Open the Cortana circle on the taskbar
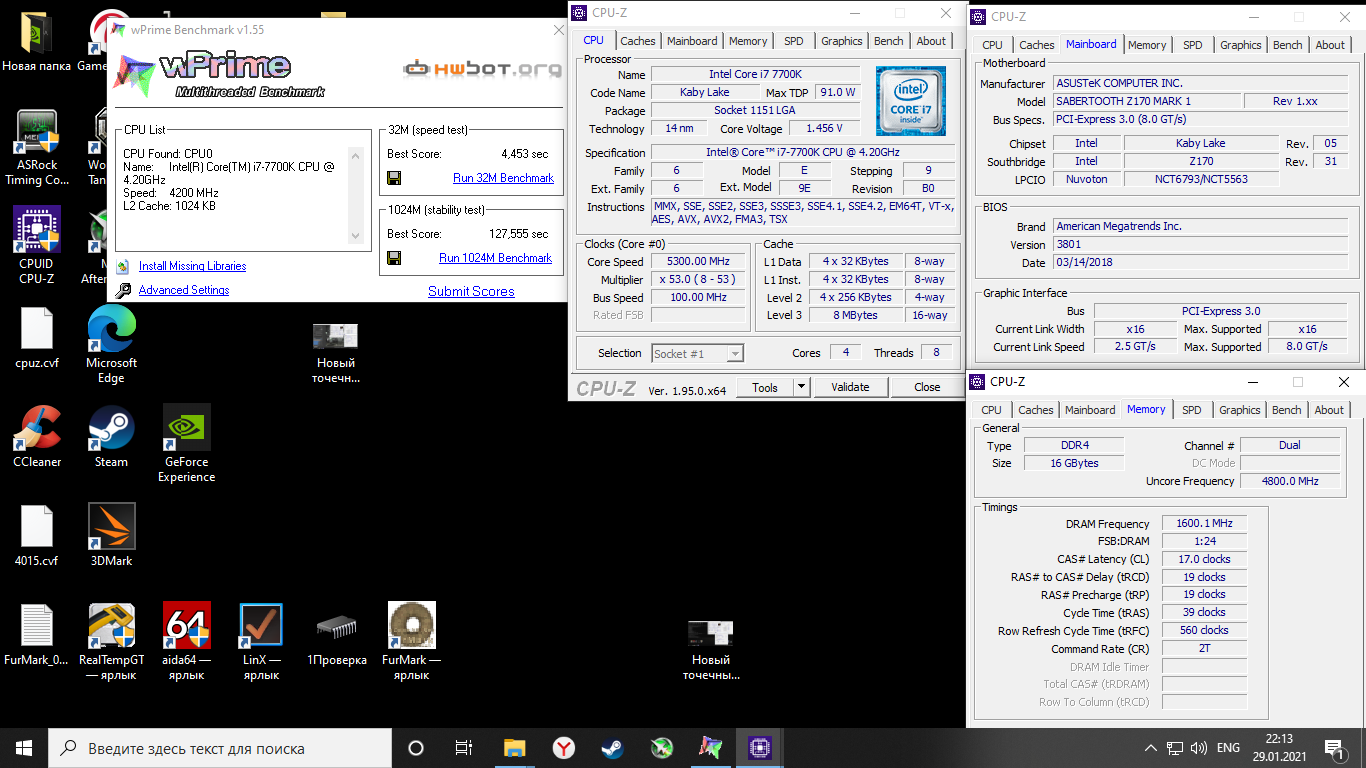Image resolution: width=1366 pixels, height=768 pixels. (x=416, y=747)
